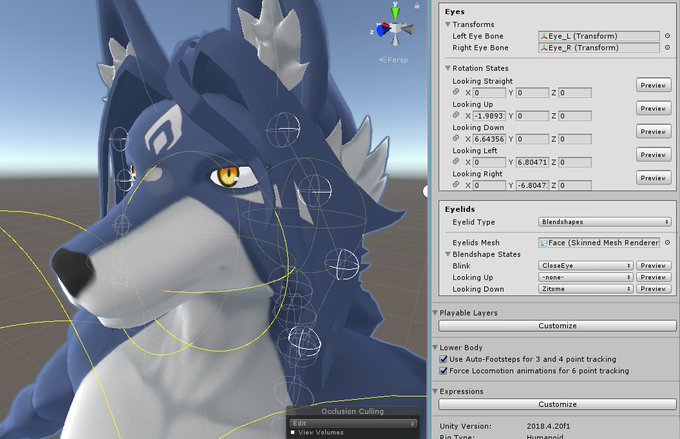This screenshot has width=680, height=439.
Task: Preview Looking Left rotation
Action: [654, 154]
